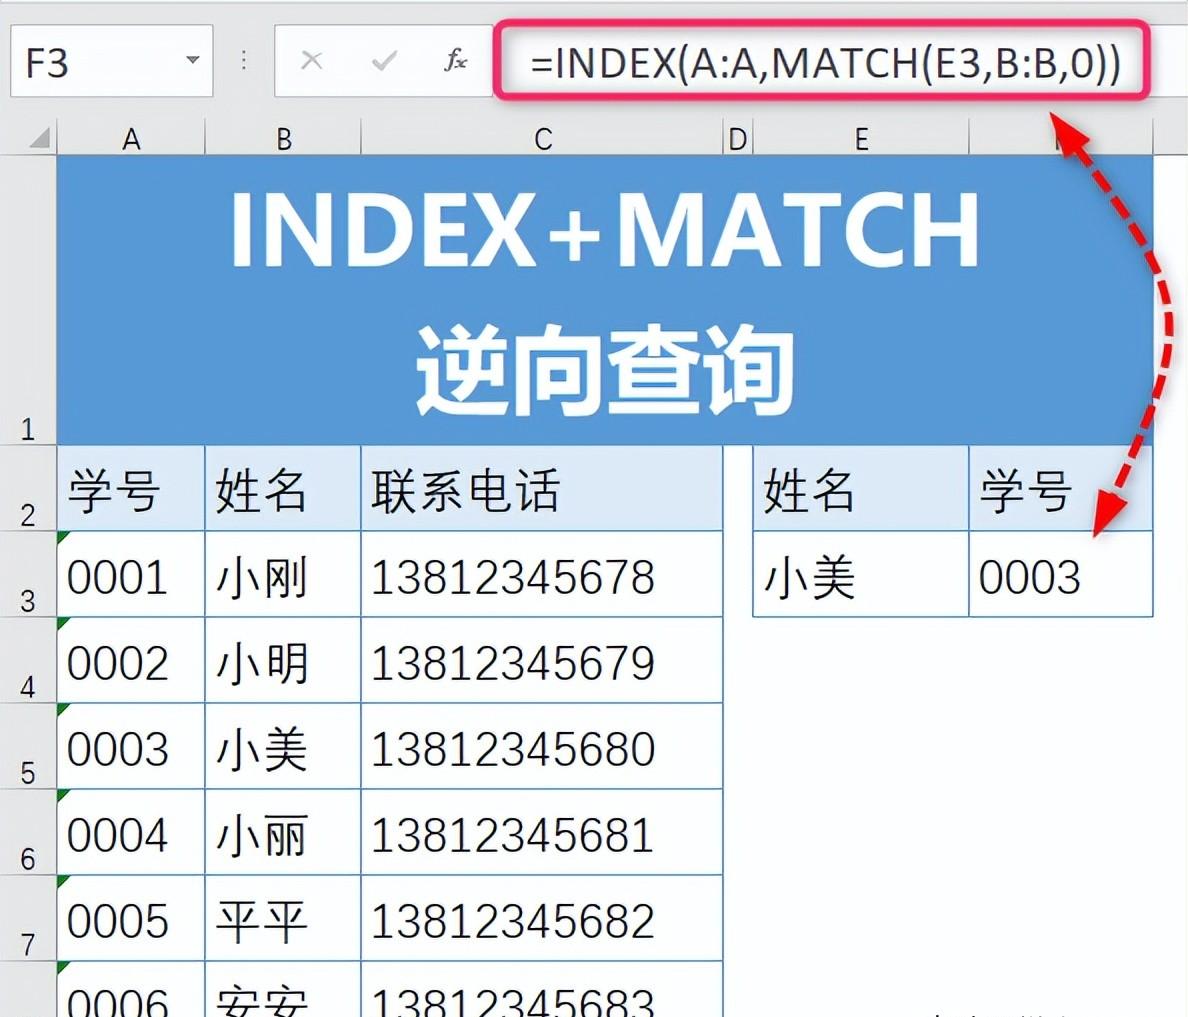Screen dimensions: 1188x1017
Task: Select row 5 header
Action: pyautogui.click(x=28, y=746)
